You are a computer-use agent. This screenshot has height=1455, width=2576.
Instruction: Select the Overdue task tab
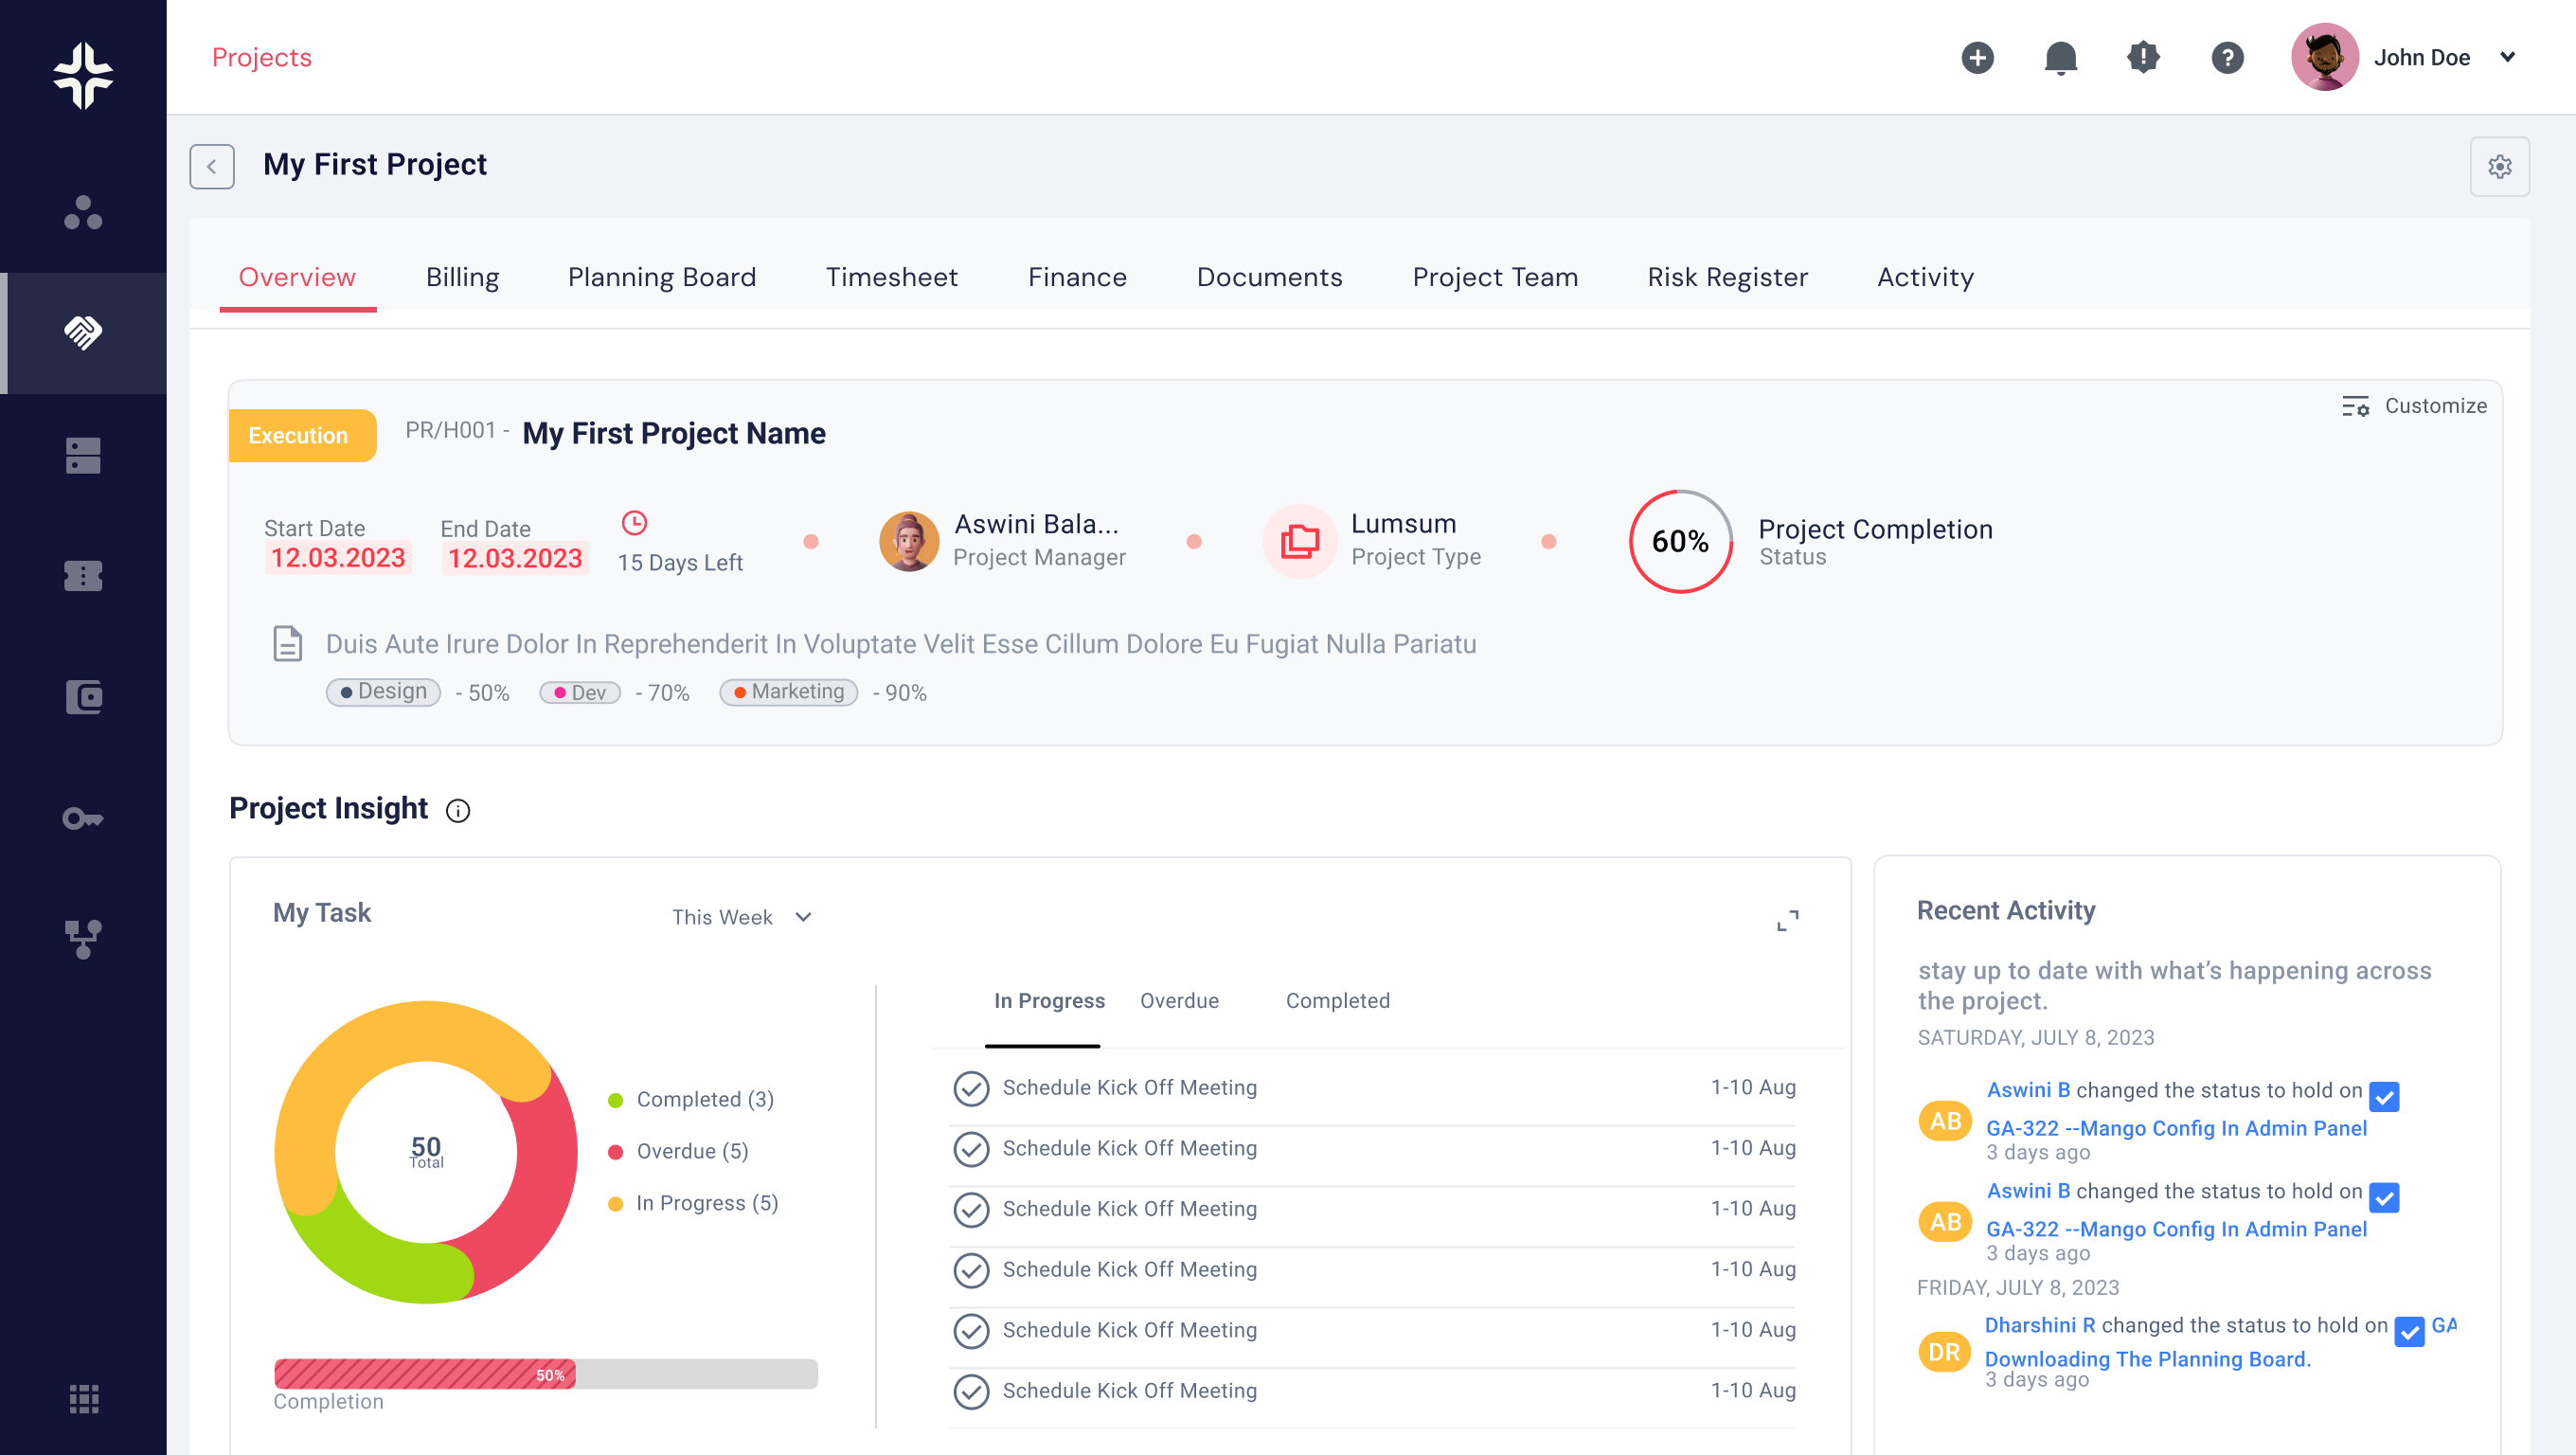pyautogui.click(x=1179, y=1001)
